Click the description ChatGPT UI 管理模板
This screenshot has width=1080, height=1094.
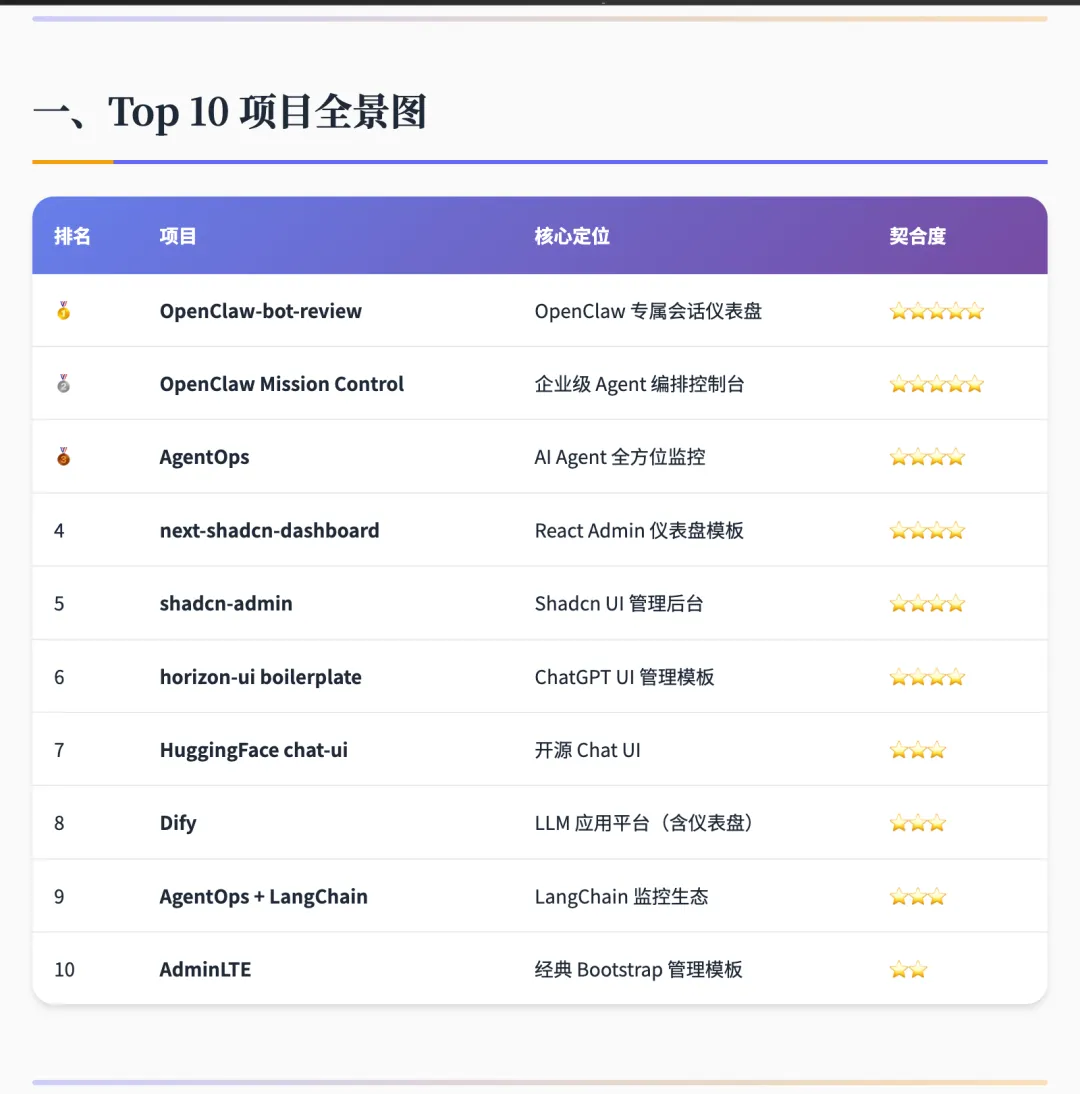click(x=624, y=677)
